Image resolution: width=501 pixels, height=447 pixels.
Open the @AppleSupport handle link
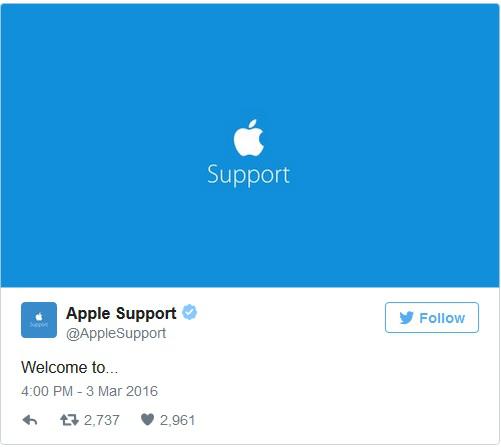pyautogui.click(x=116, y=334)
